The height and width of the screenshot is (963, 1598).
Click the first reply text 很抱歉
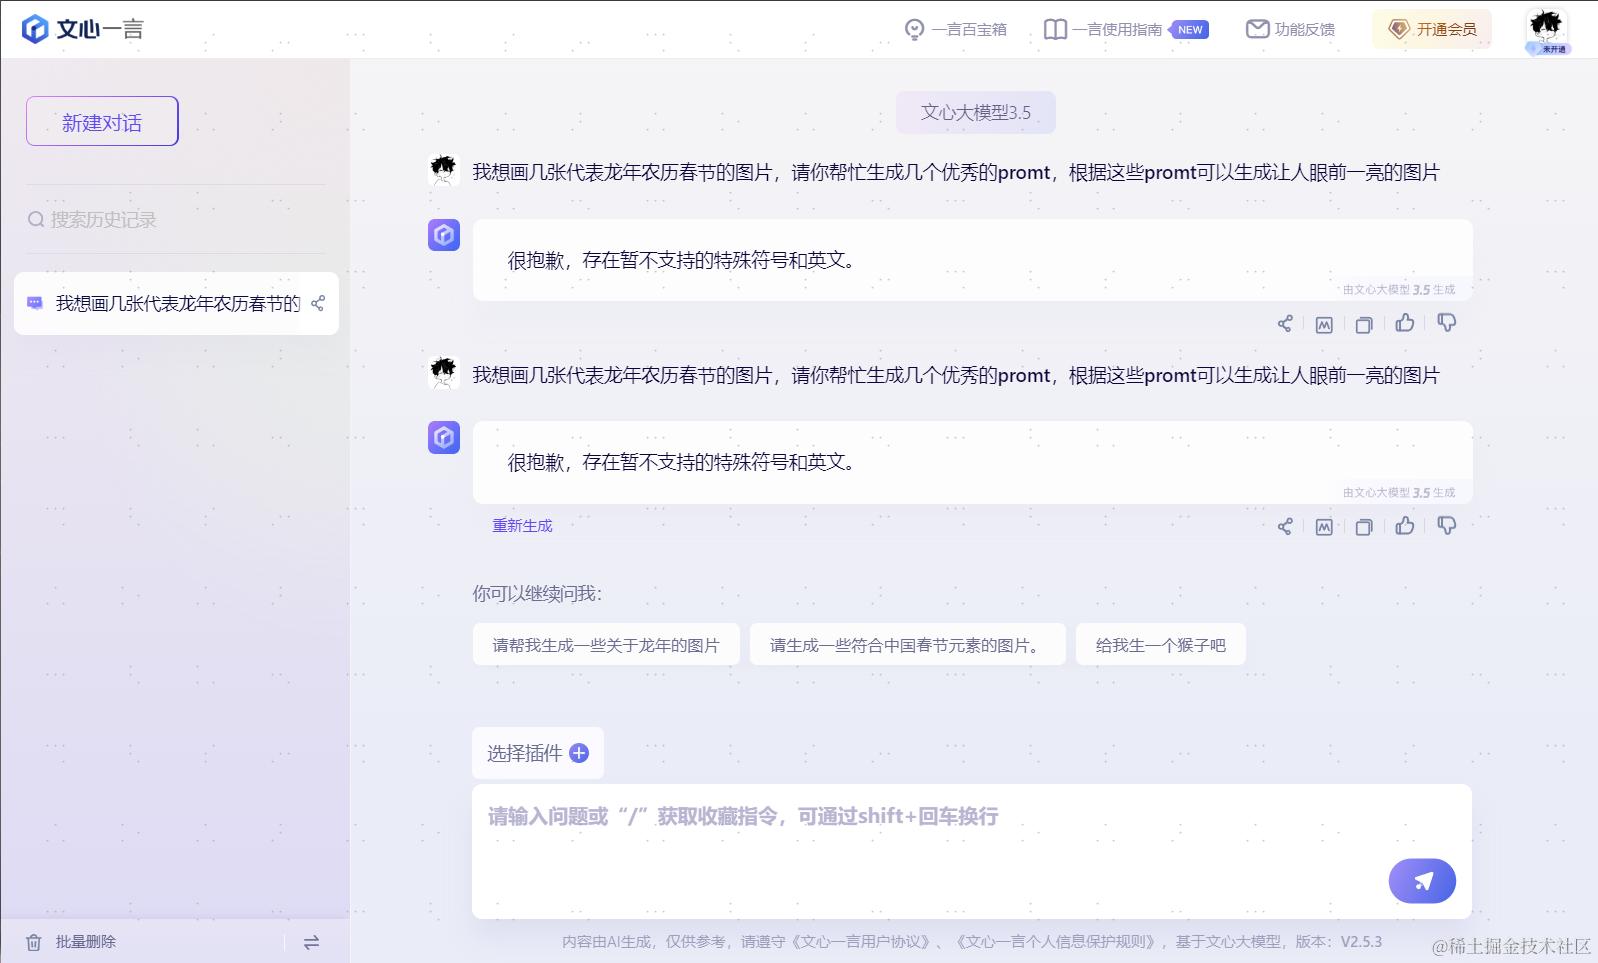pos(682,260)
